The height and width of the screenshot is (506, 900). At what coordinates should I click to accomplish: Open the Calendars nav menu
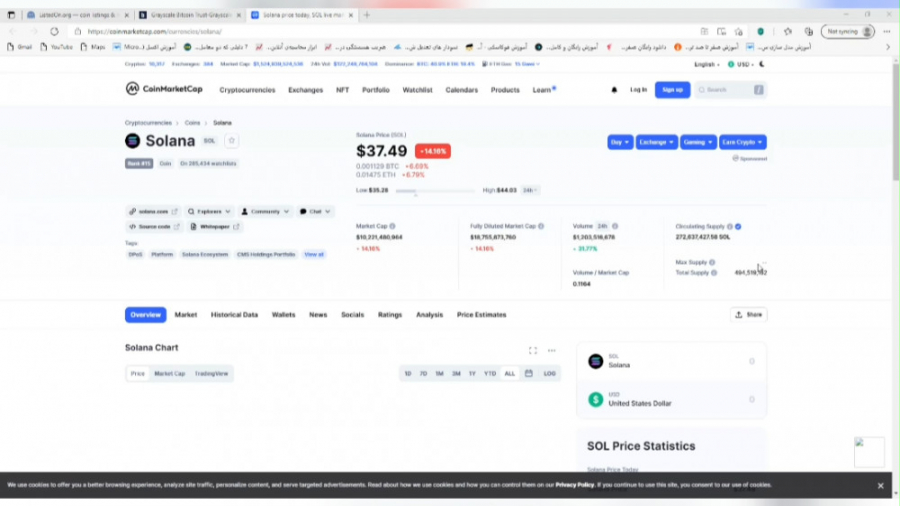[x=461, y=90]
